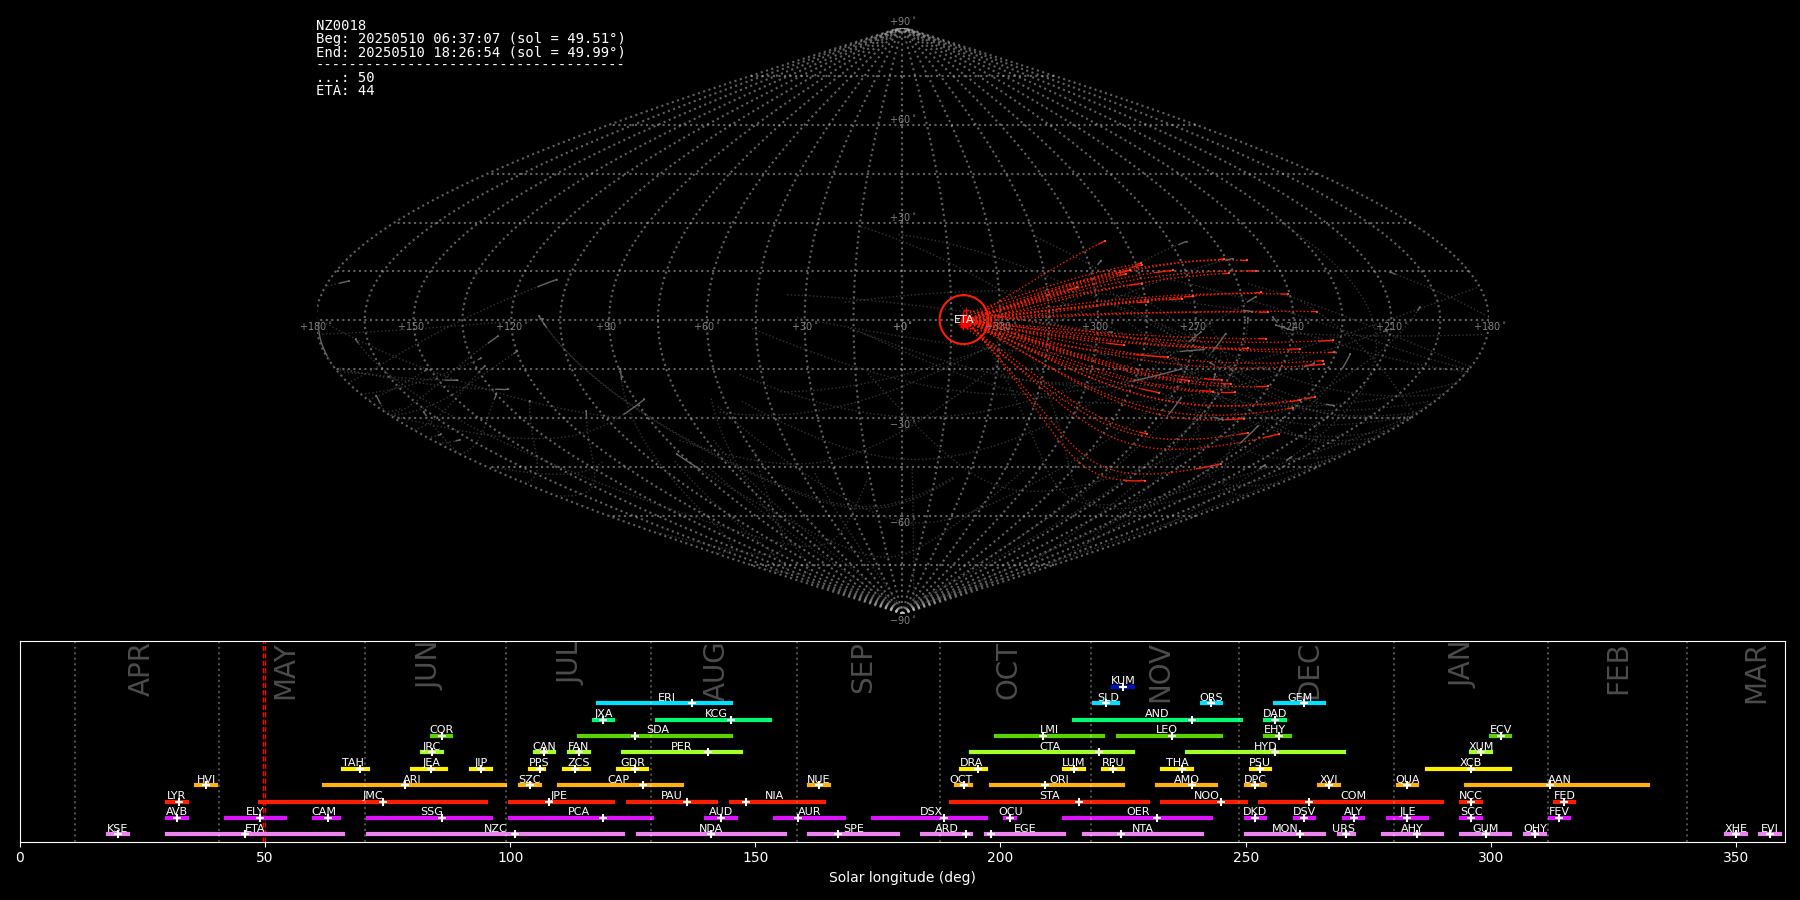Click the OHY shower label

[x=1535, y=829]
